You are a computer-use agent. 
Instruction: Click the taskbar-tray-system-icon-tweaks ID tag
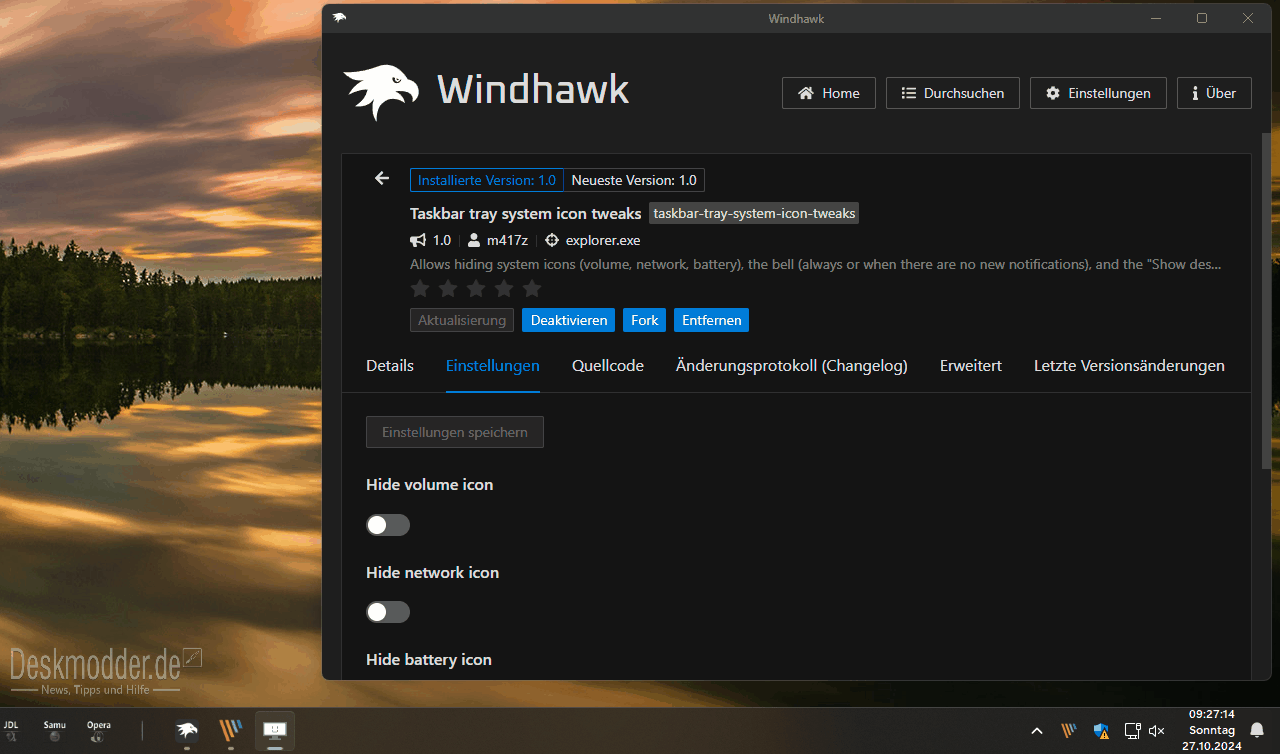pyautogui.click(x=754, y=213)
